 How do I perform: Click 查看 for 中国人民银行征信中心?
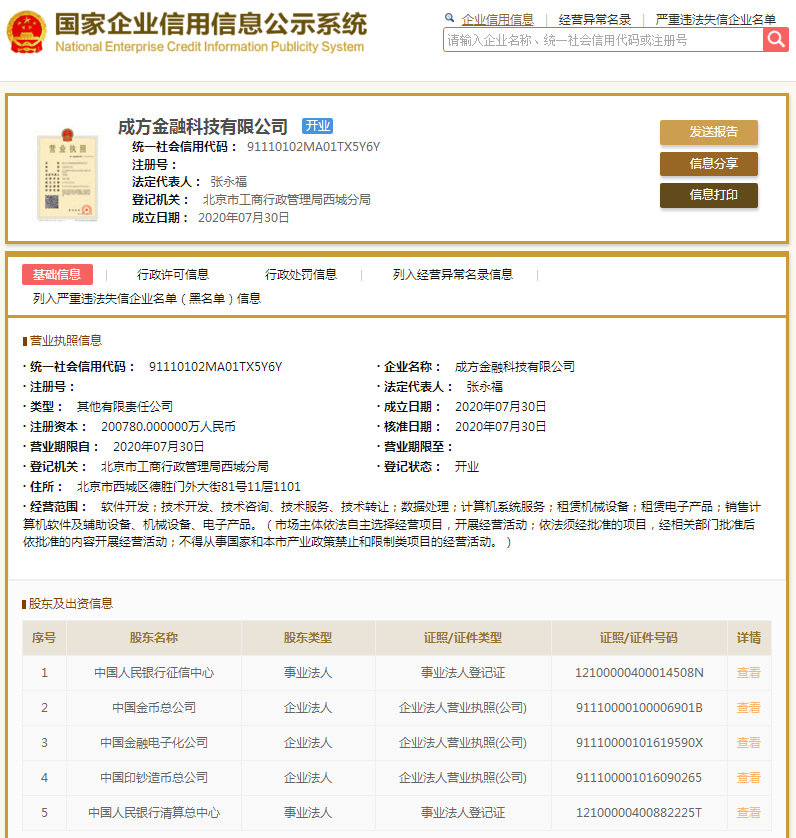tap(748, 672)
